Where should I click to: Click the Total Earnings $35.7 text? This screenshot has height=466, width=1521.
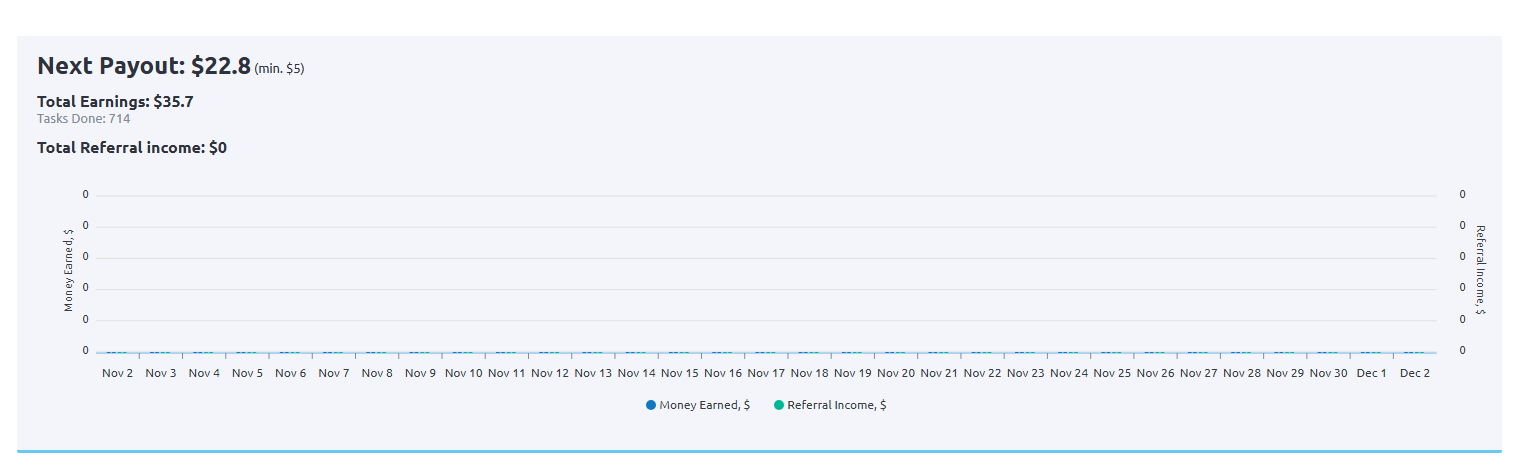pos(115,101)
